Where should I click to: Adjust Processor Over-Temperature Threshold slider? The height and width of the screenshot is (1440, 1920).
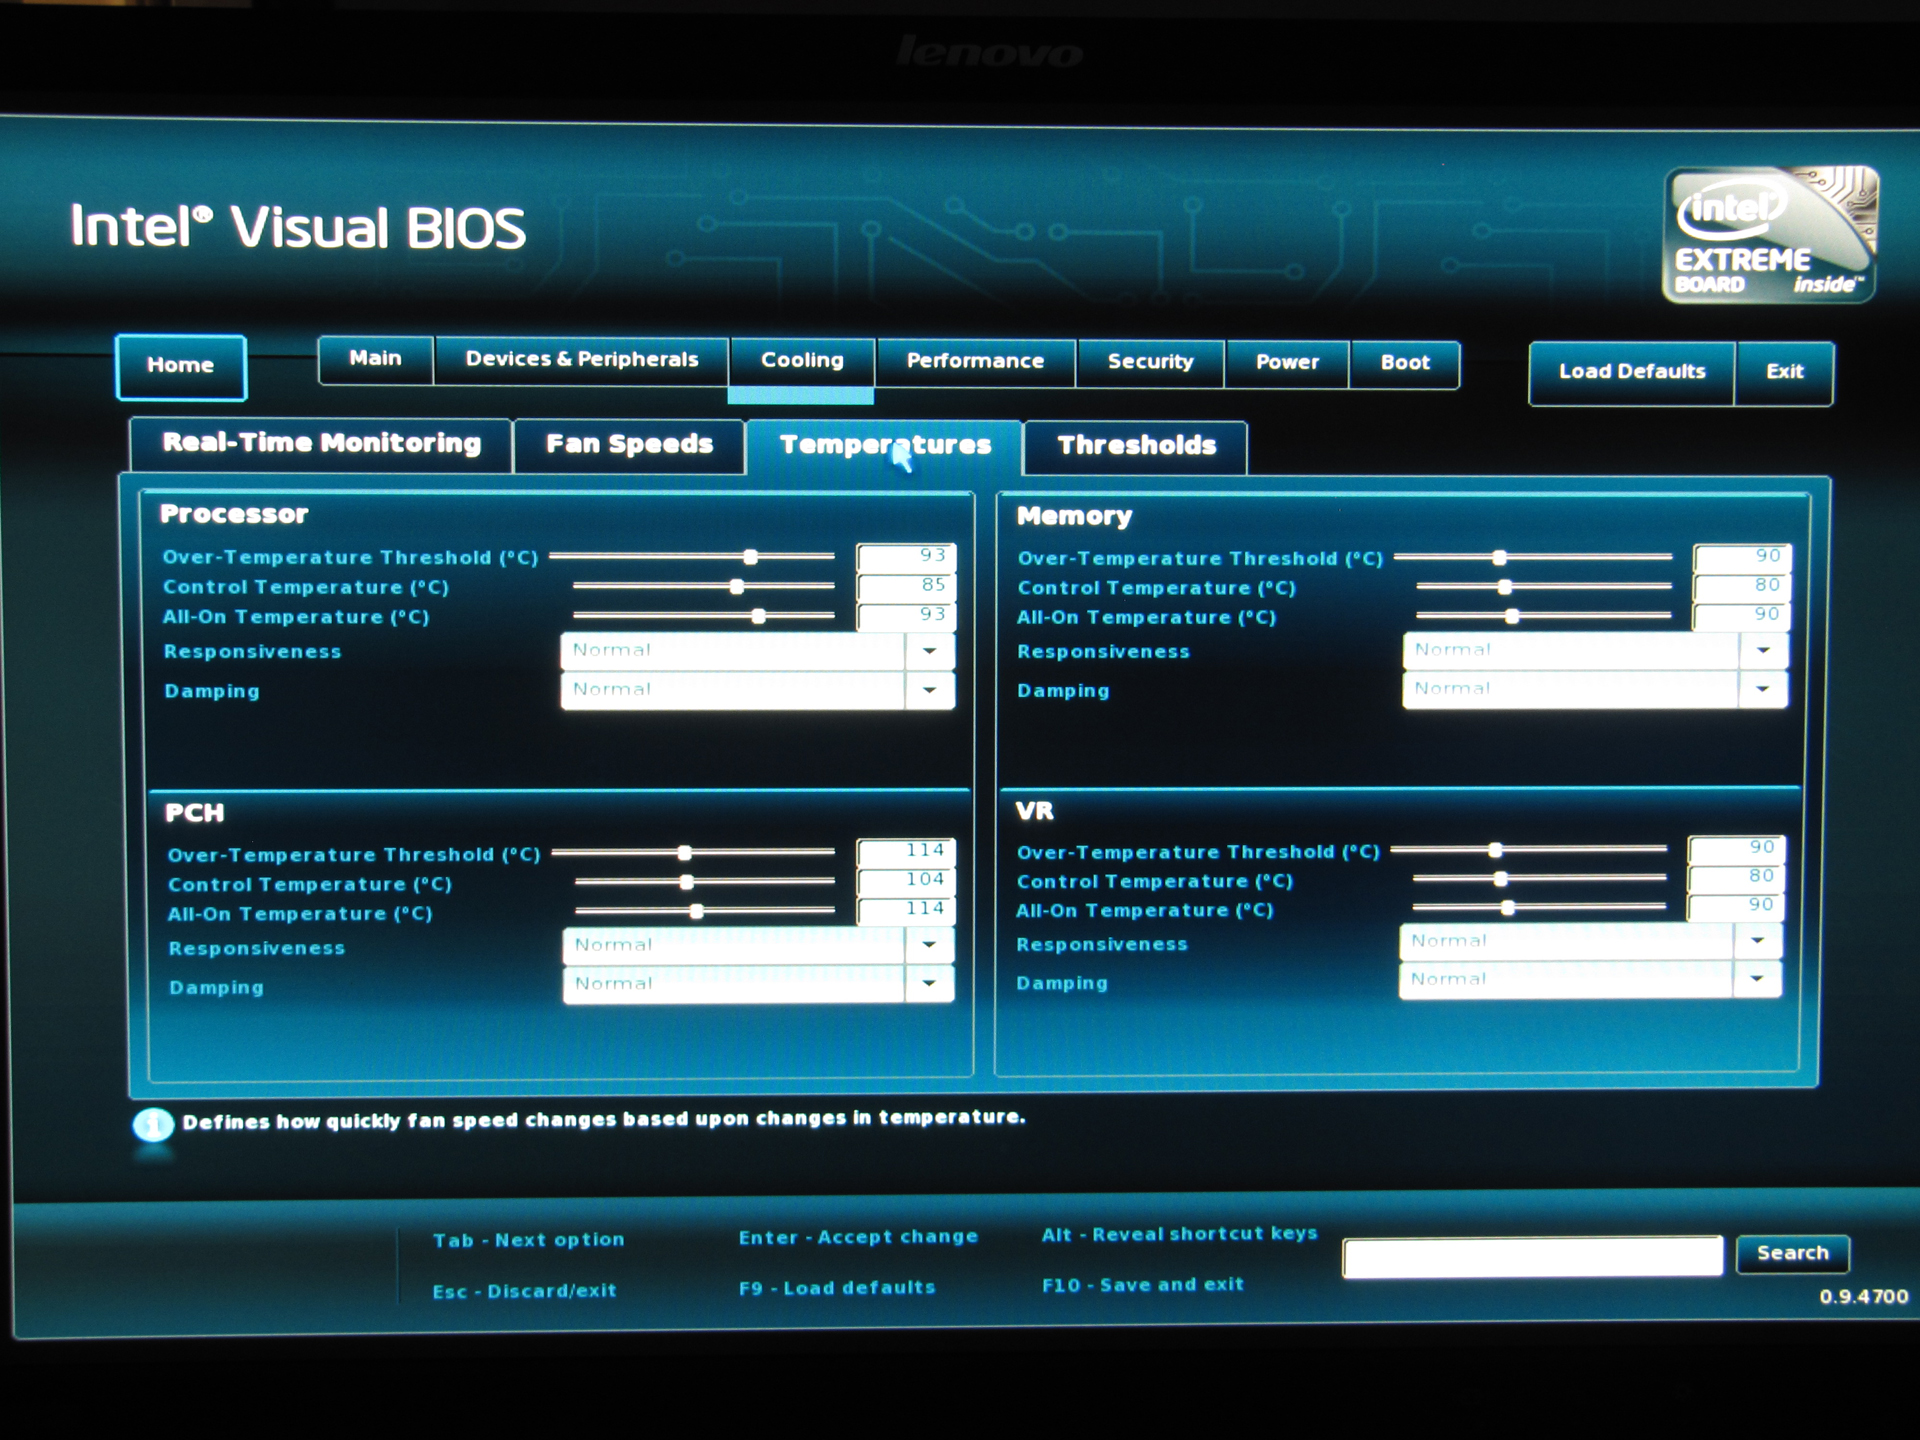[692, 557]
